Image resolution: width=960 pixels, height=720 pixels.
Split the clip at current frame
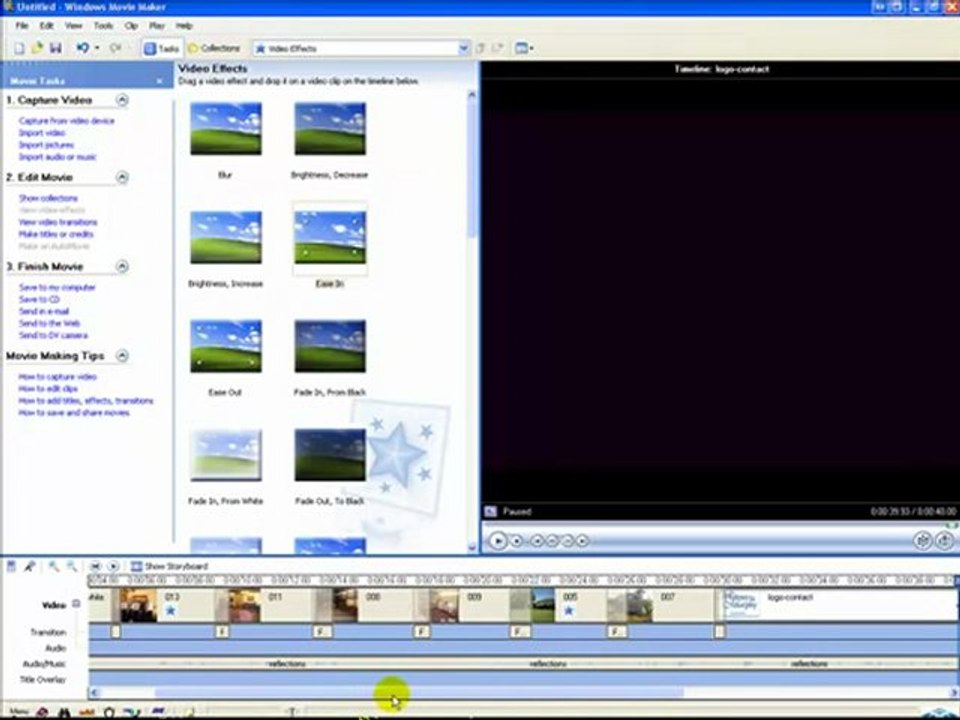(x=923, y=541)
